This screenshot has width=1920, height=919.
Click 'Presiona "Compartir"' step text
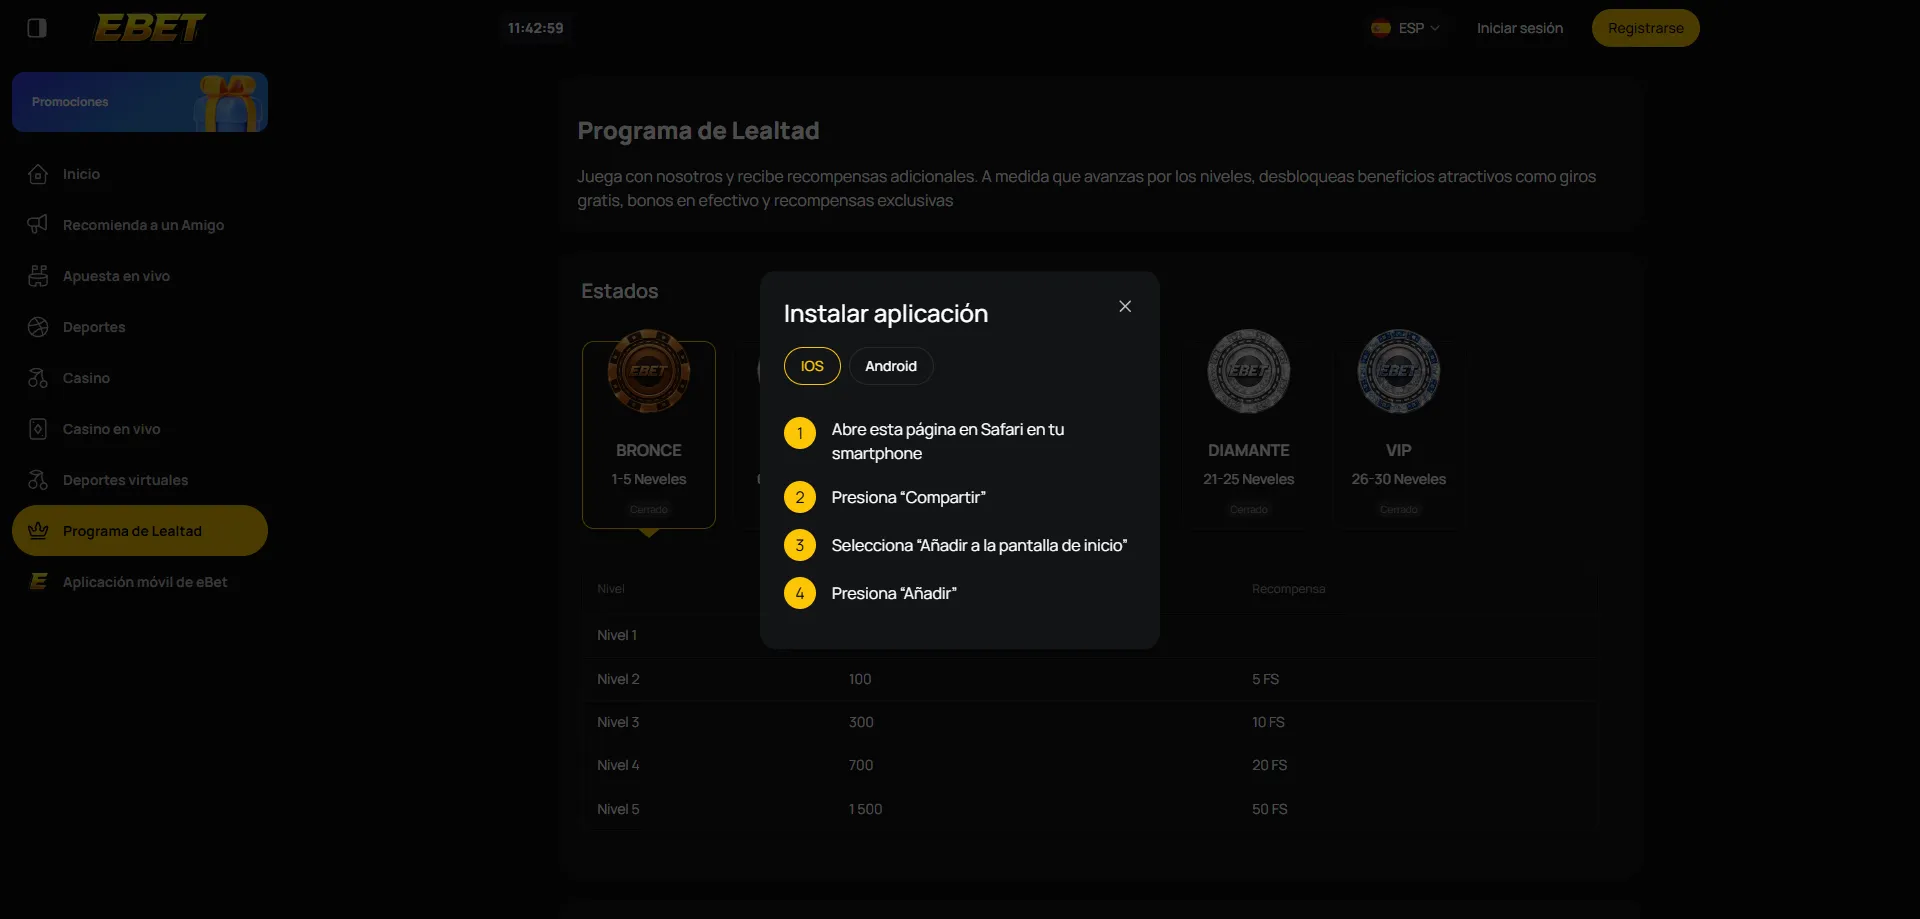908,497
